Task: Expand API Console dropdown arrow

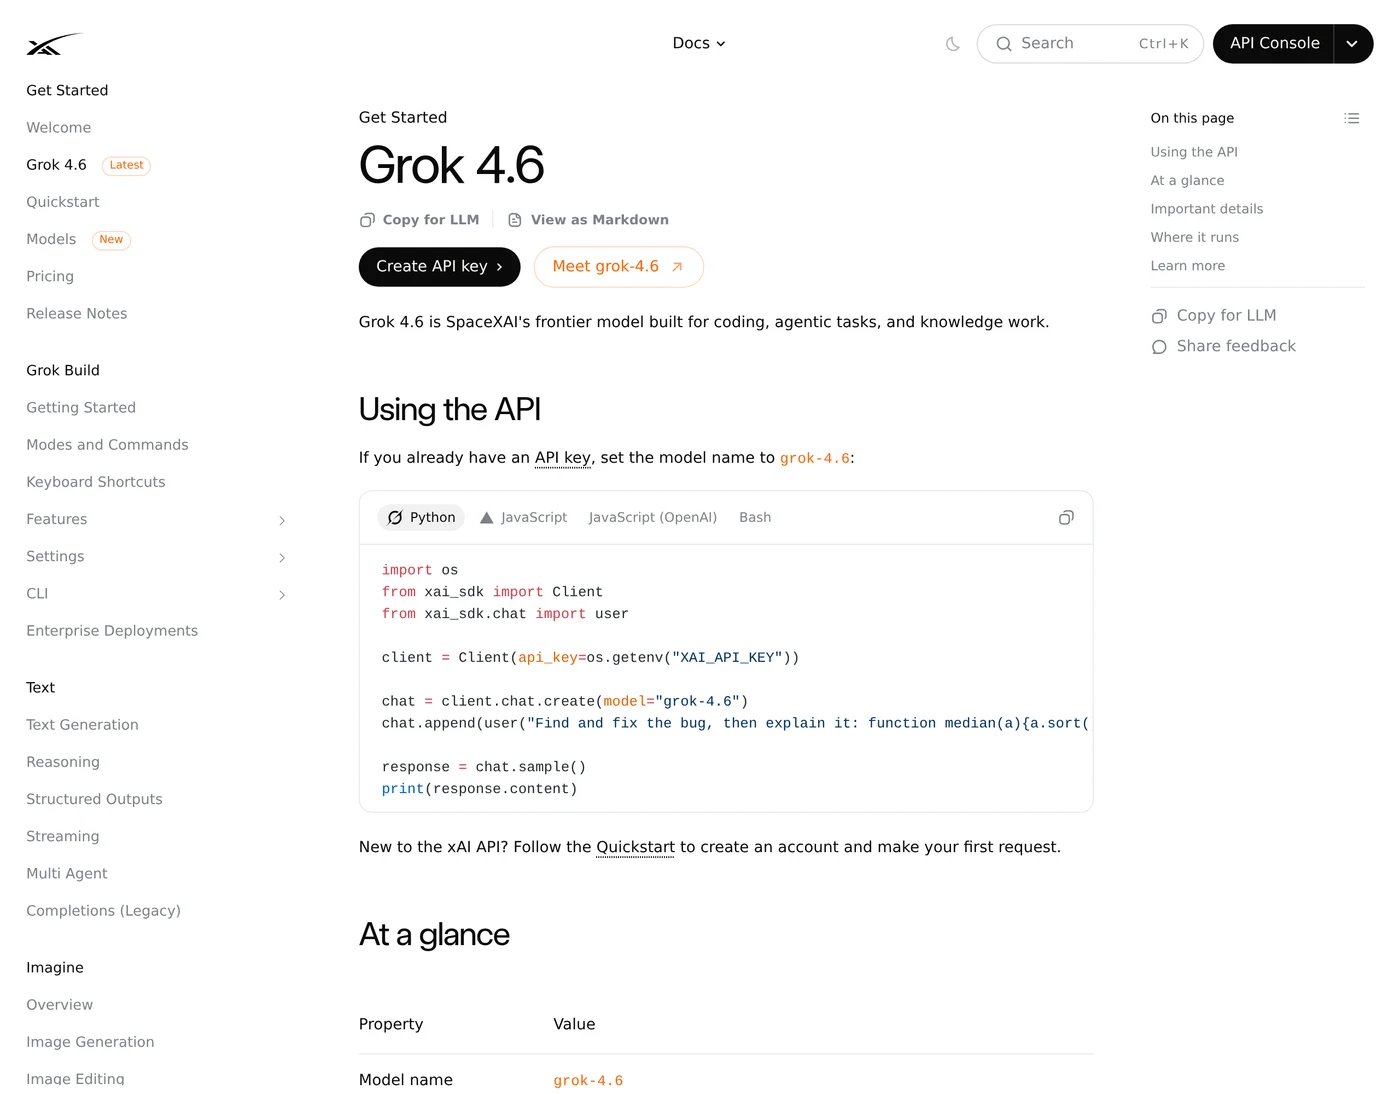Action: [1353, 44]
